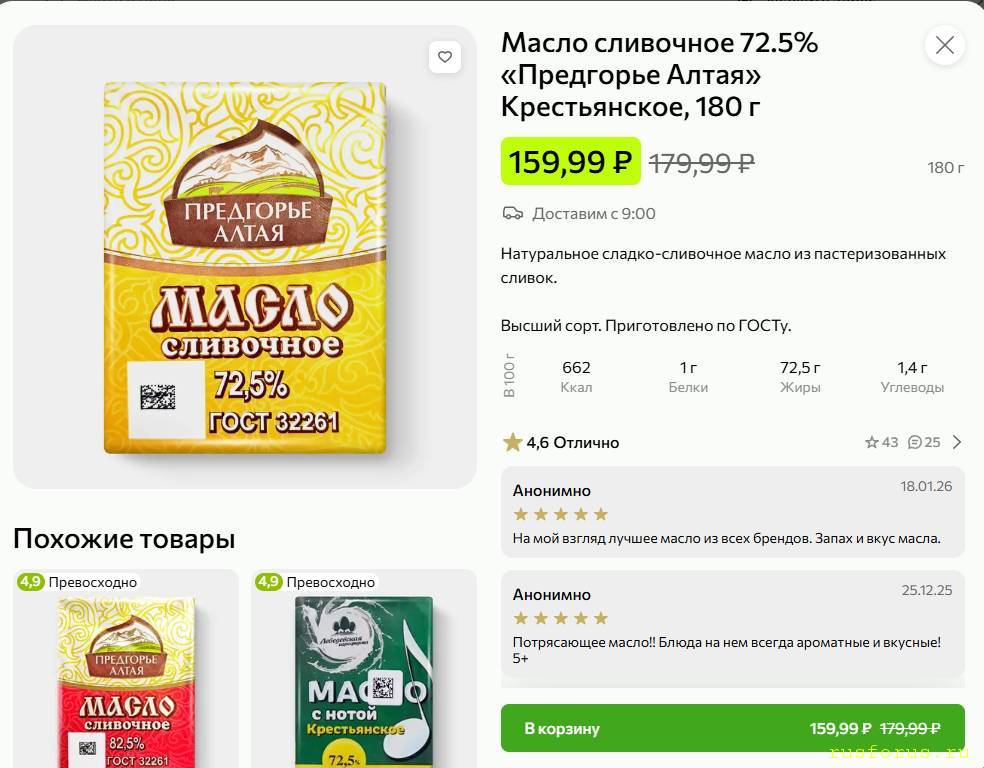984x768 pixels.
Task: Expand all reviews with chevron arrow
Action: pyautogui.click(x=957, y=442)
